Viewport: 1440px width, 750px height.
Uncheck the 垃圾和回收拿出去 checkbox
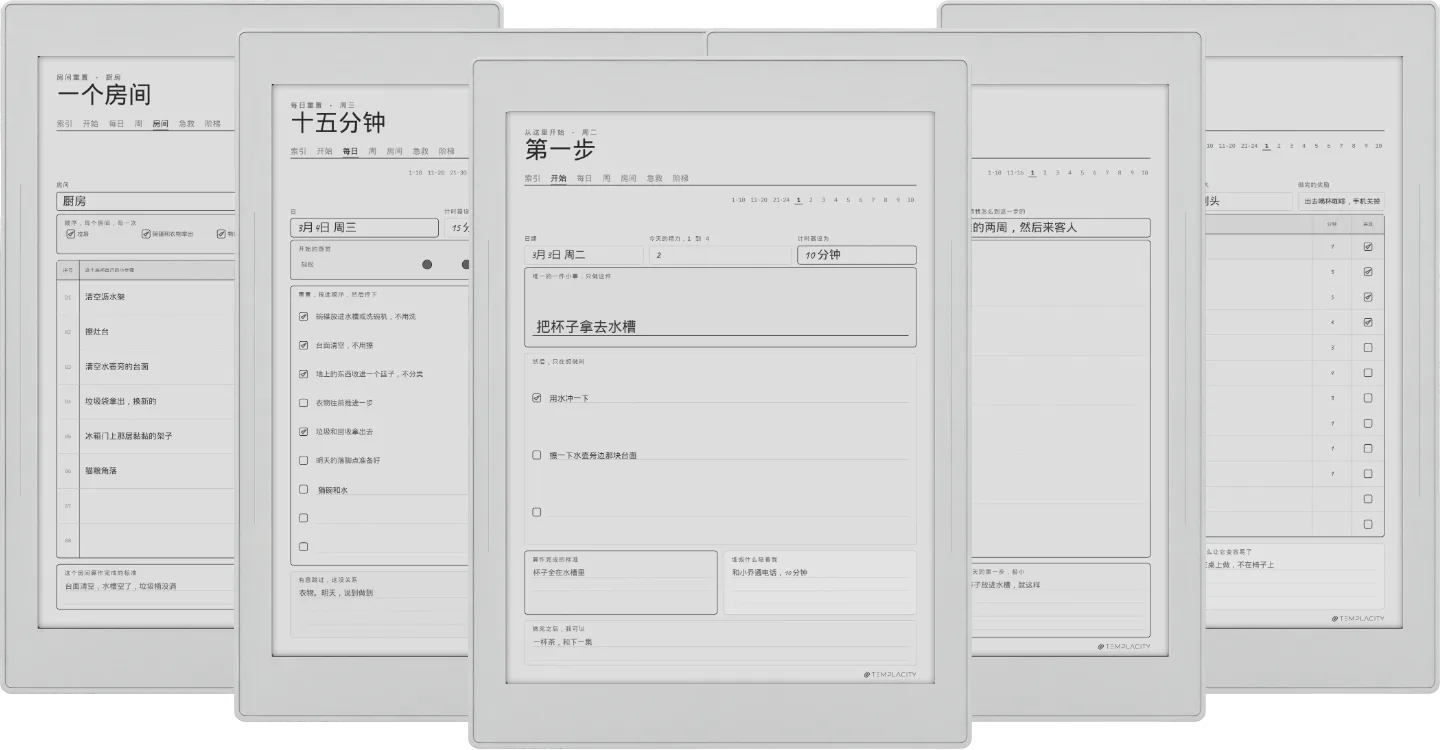[303, 432]
